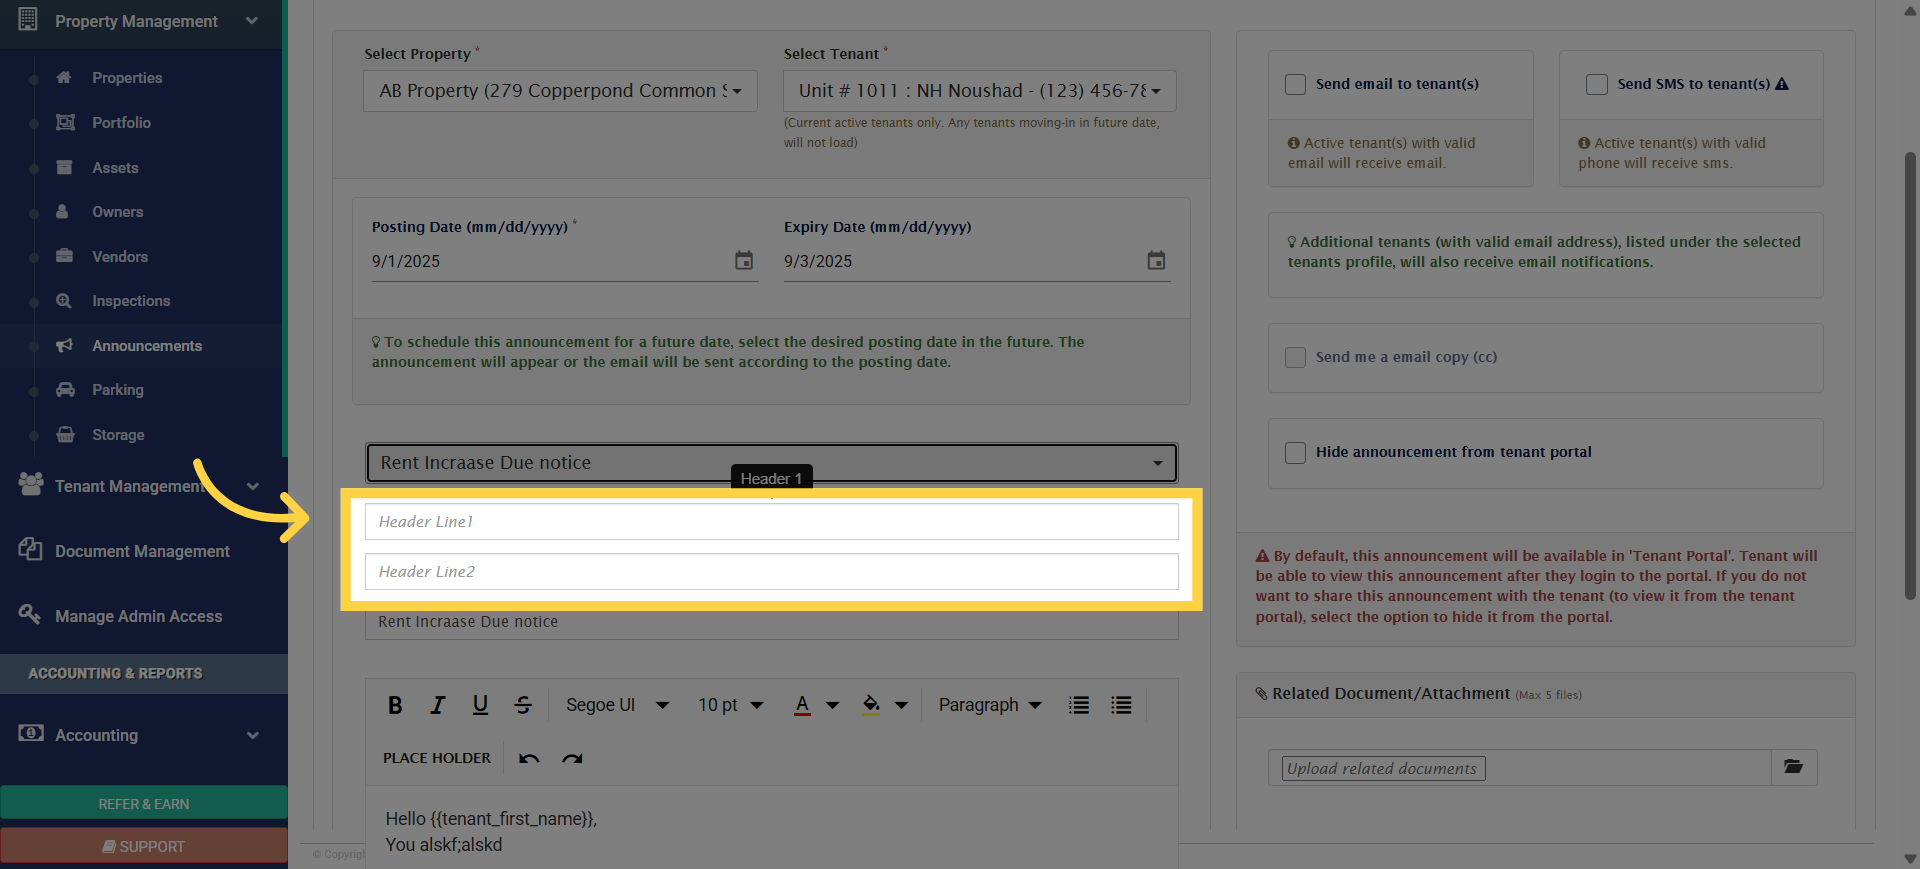Go to Portfolio in sidebar
Screen dimensions: 1920x869
coord(121,123)
